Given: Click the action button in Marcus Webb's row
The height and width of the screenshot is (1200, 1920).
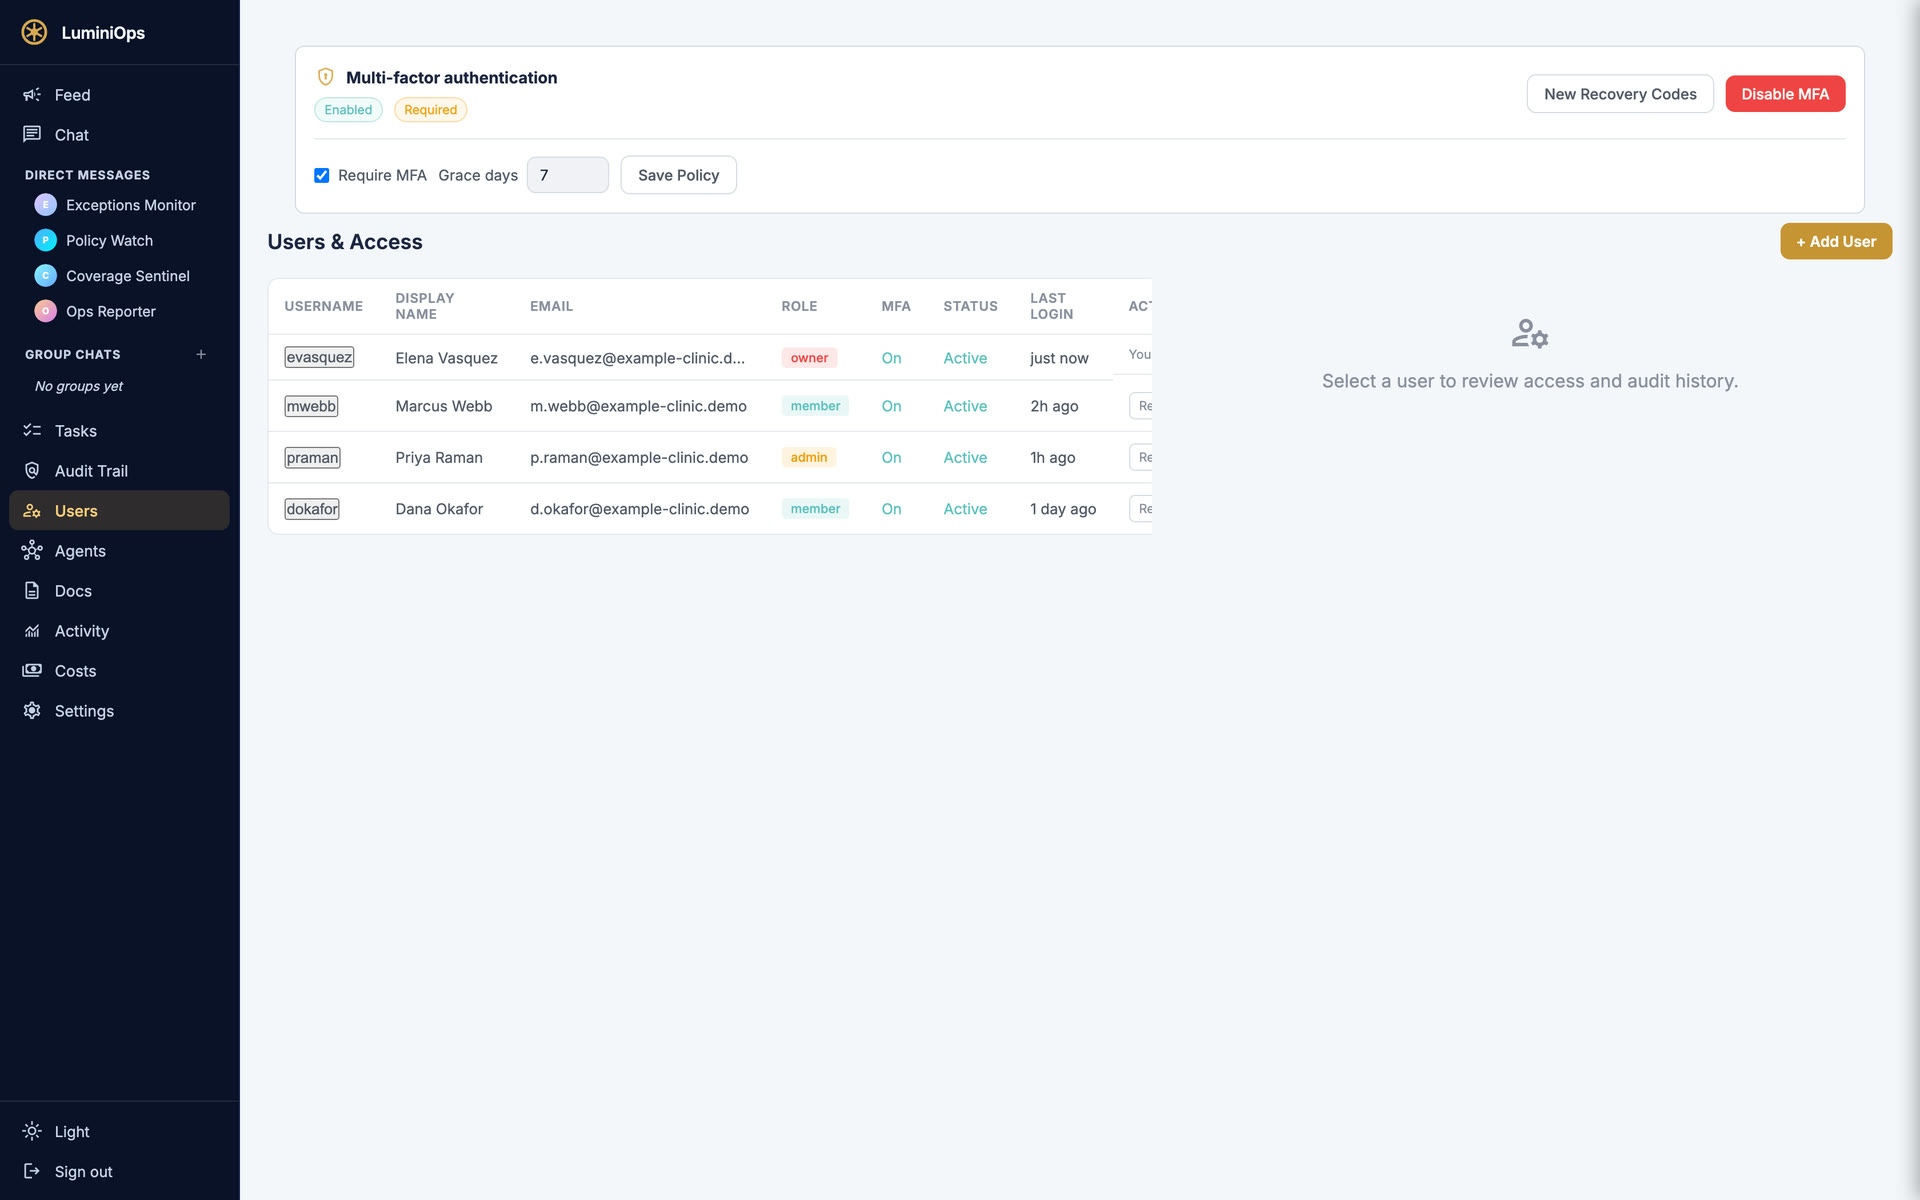Looking at the screenshot, I should (x=1142, y=406).
